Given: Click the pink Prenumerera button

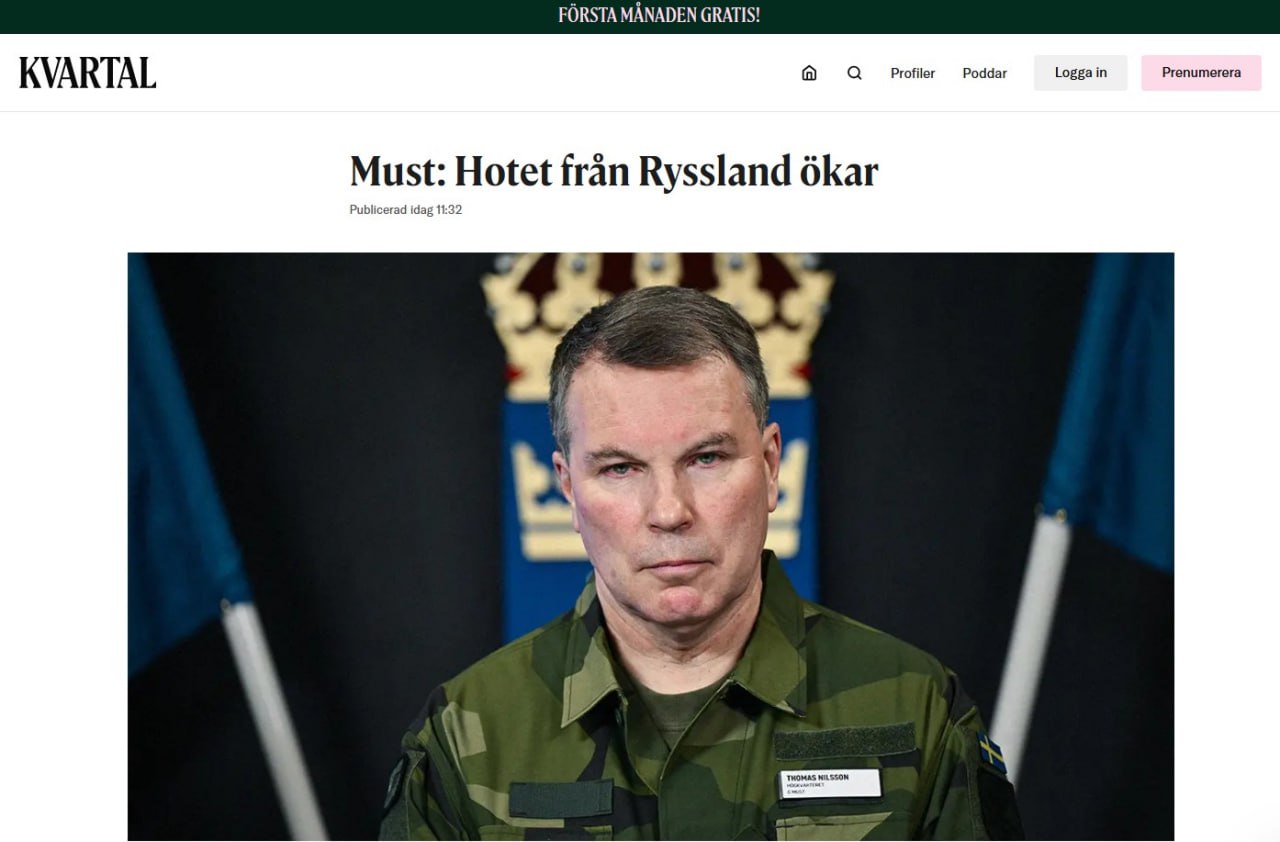Looking at the screenshot, I should coord(1201,73).
